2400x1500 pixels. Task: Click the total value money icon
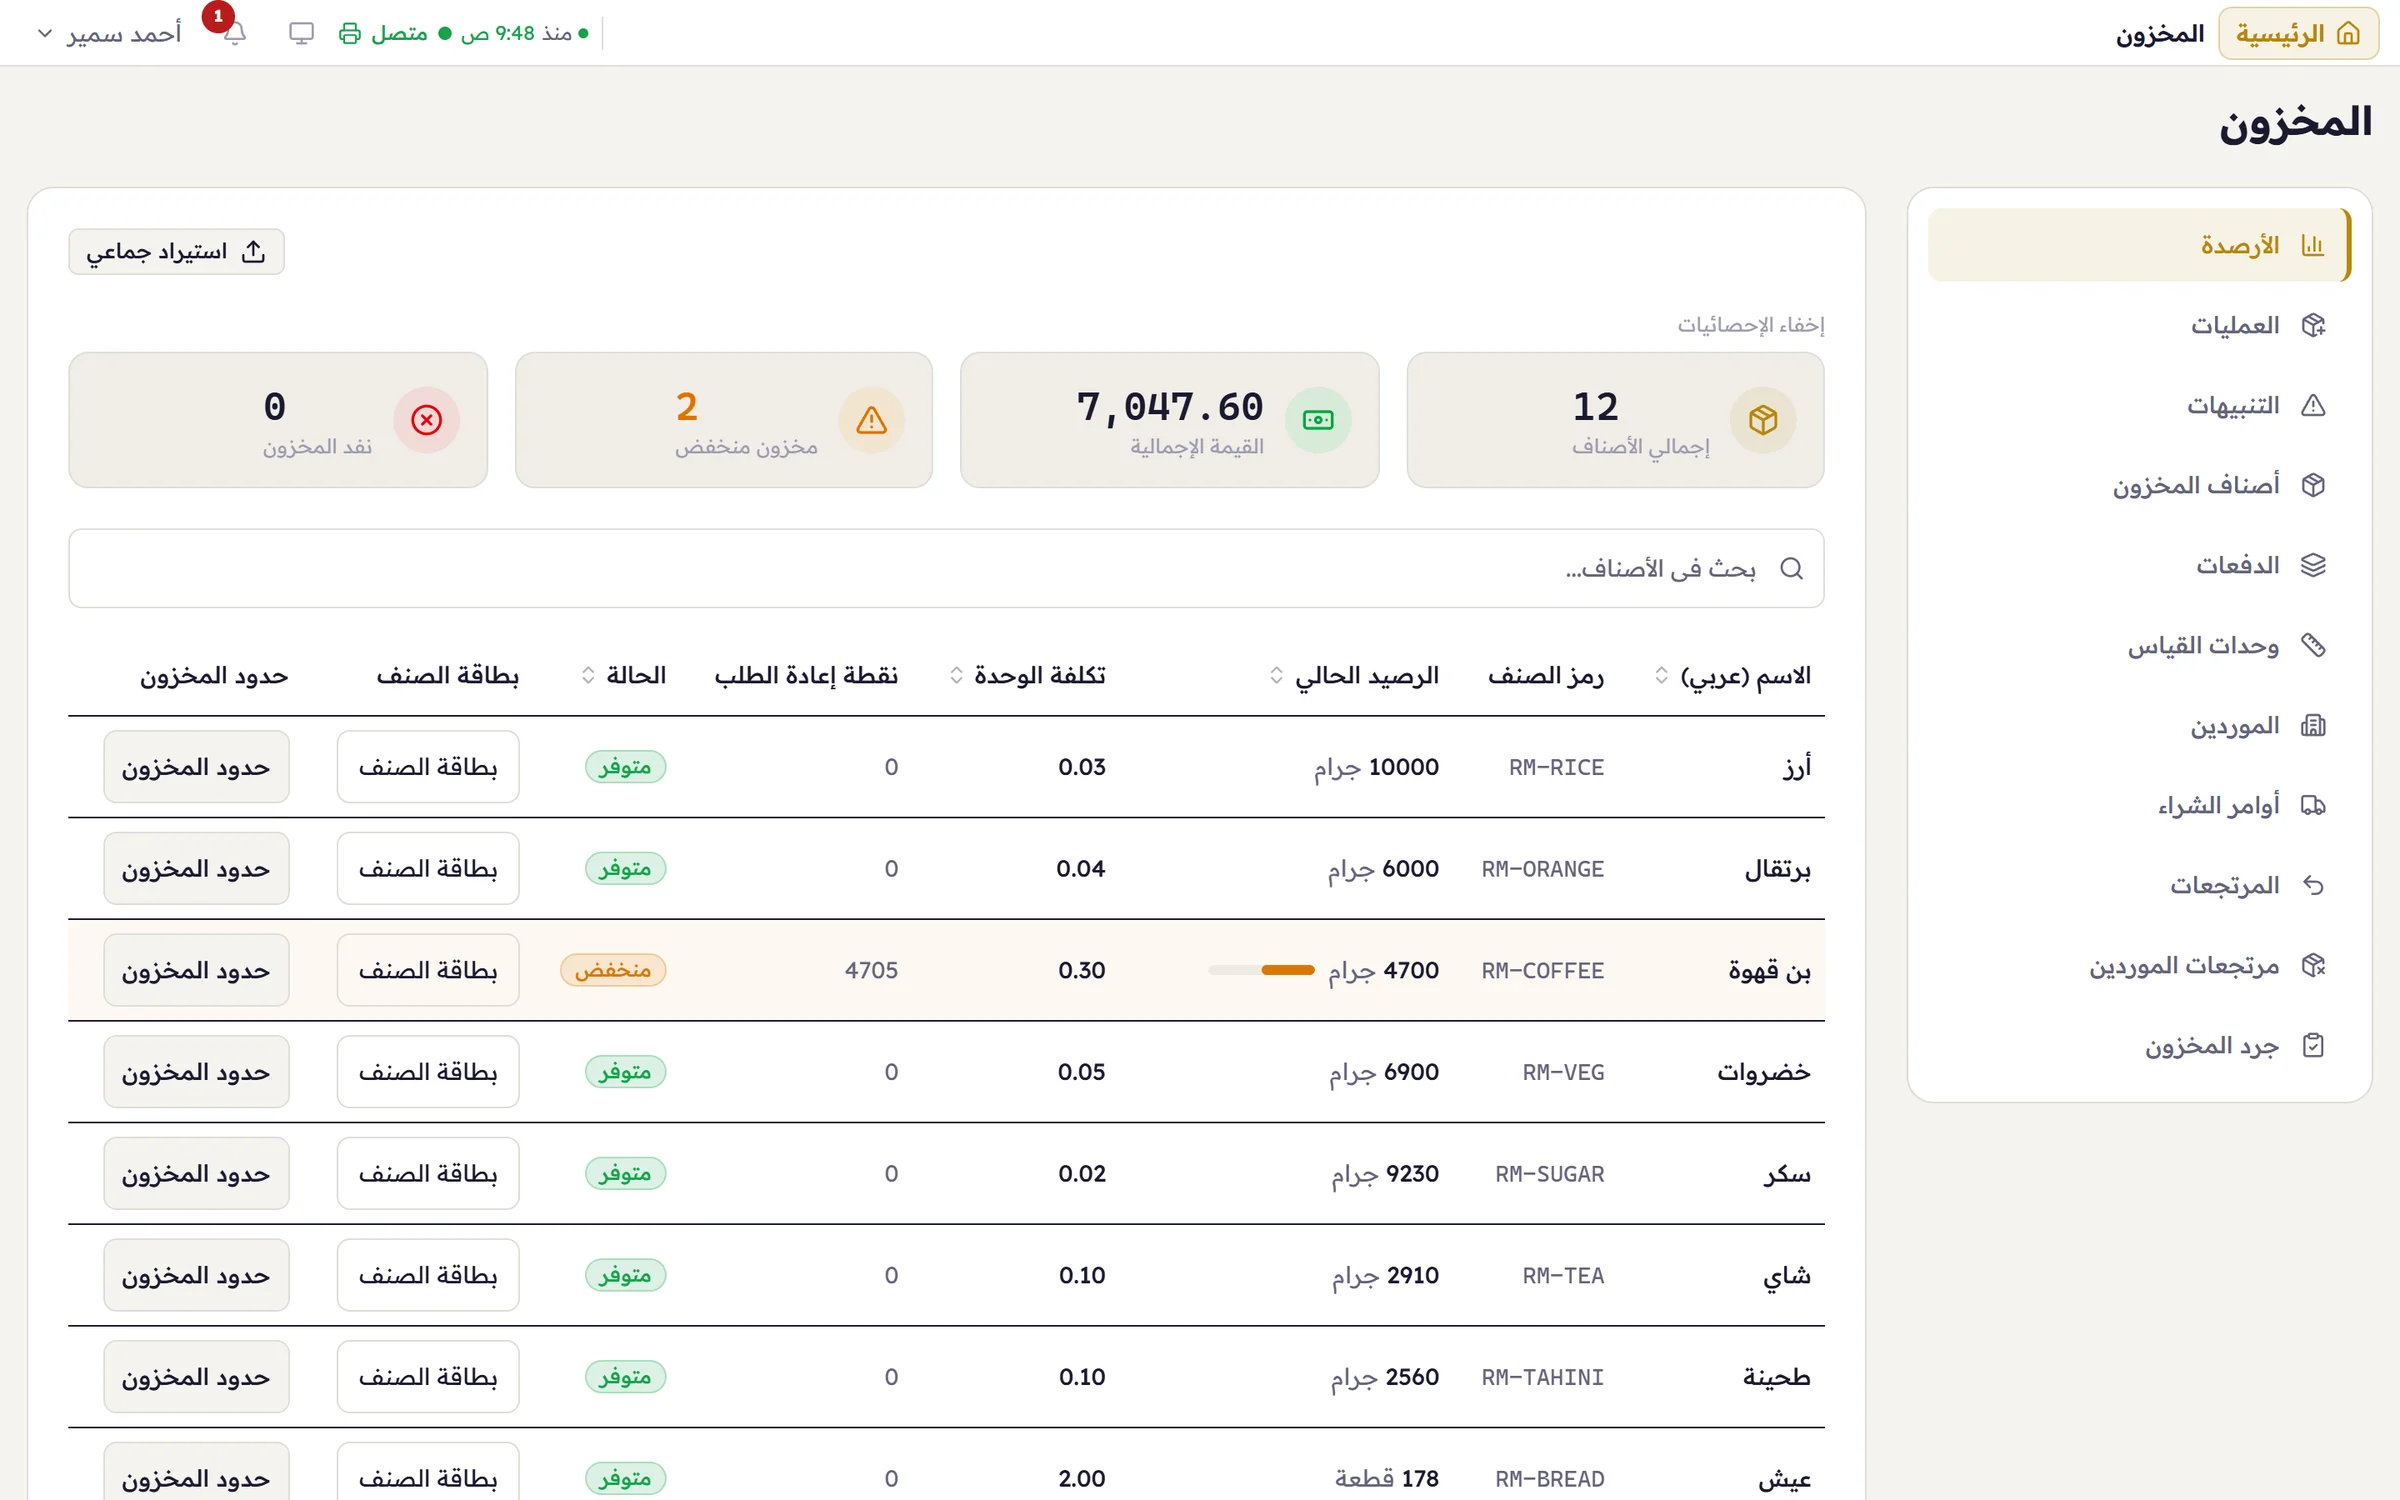click(1318, 420)
